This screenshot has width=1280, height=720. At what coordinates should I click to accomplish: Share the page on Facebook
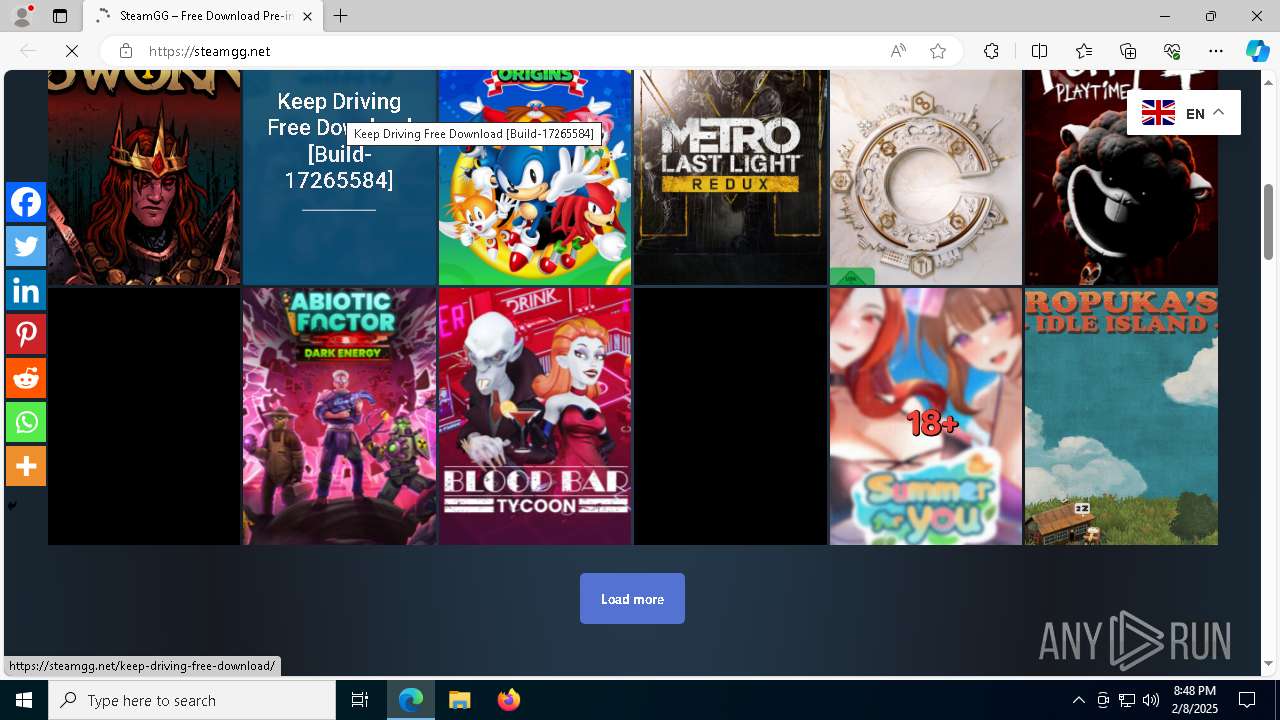pos(26,202)
